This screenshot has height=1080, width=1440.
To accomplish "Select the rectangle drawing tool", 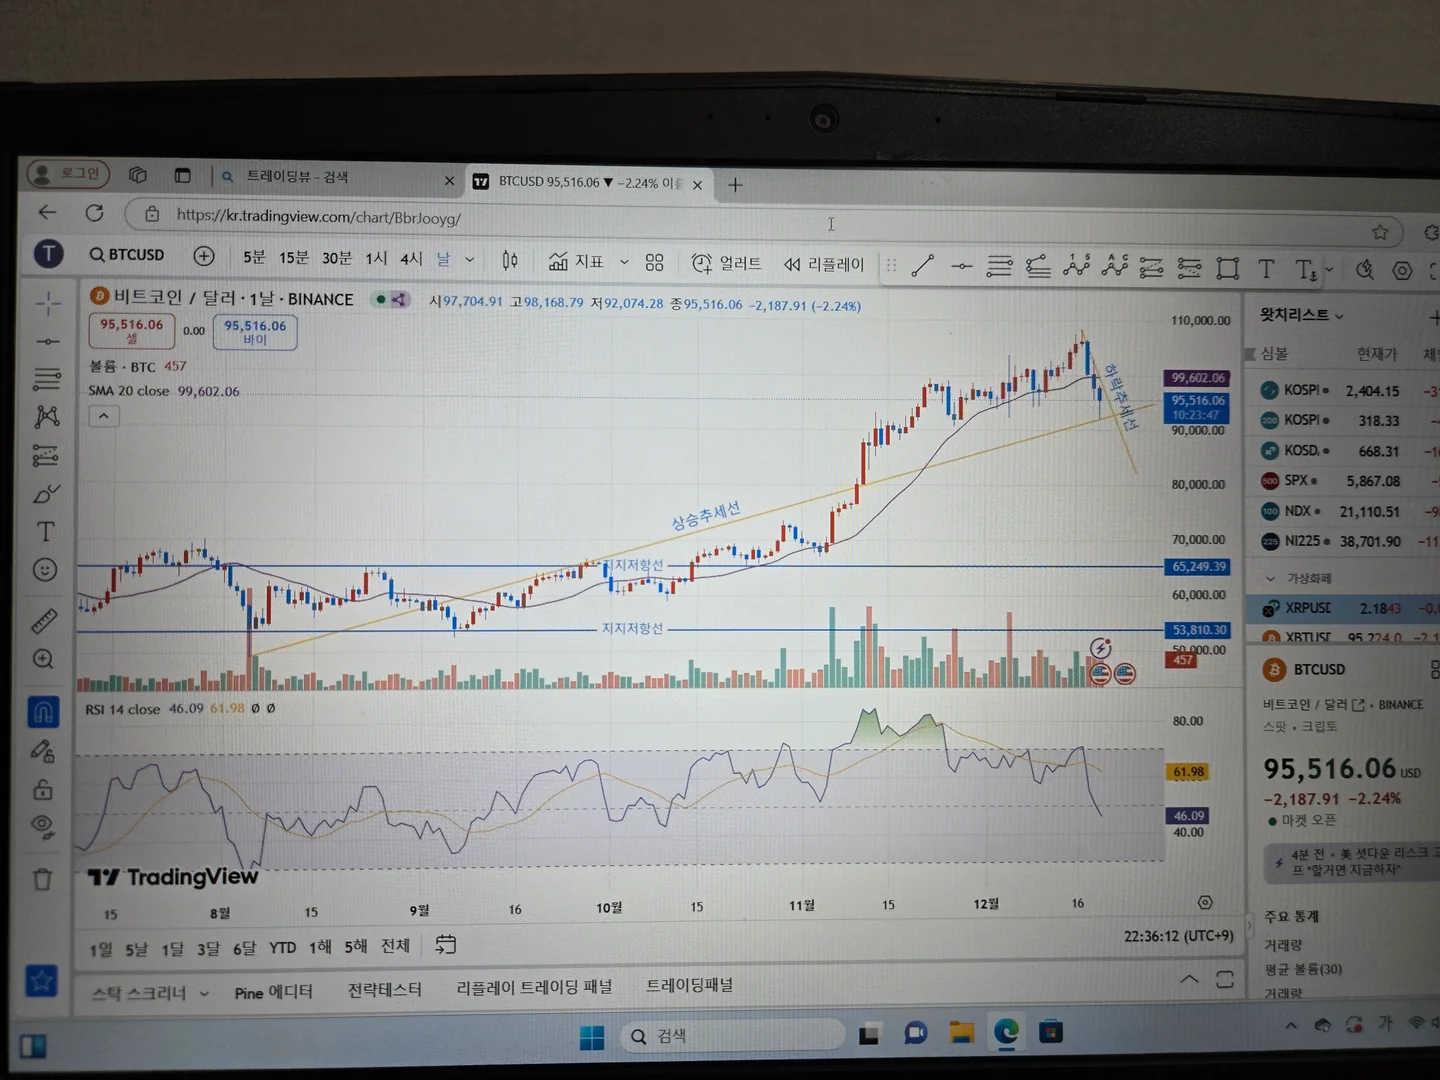I will pos(1228,268).
